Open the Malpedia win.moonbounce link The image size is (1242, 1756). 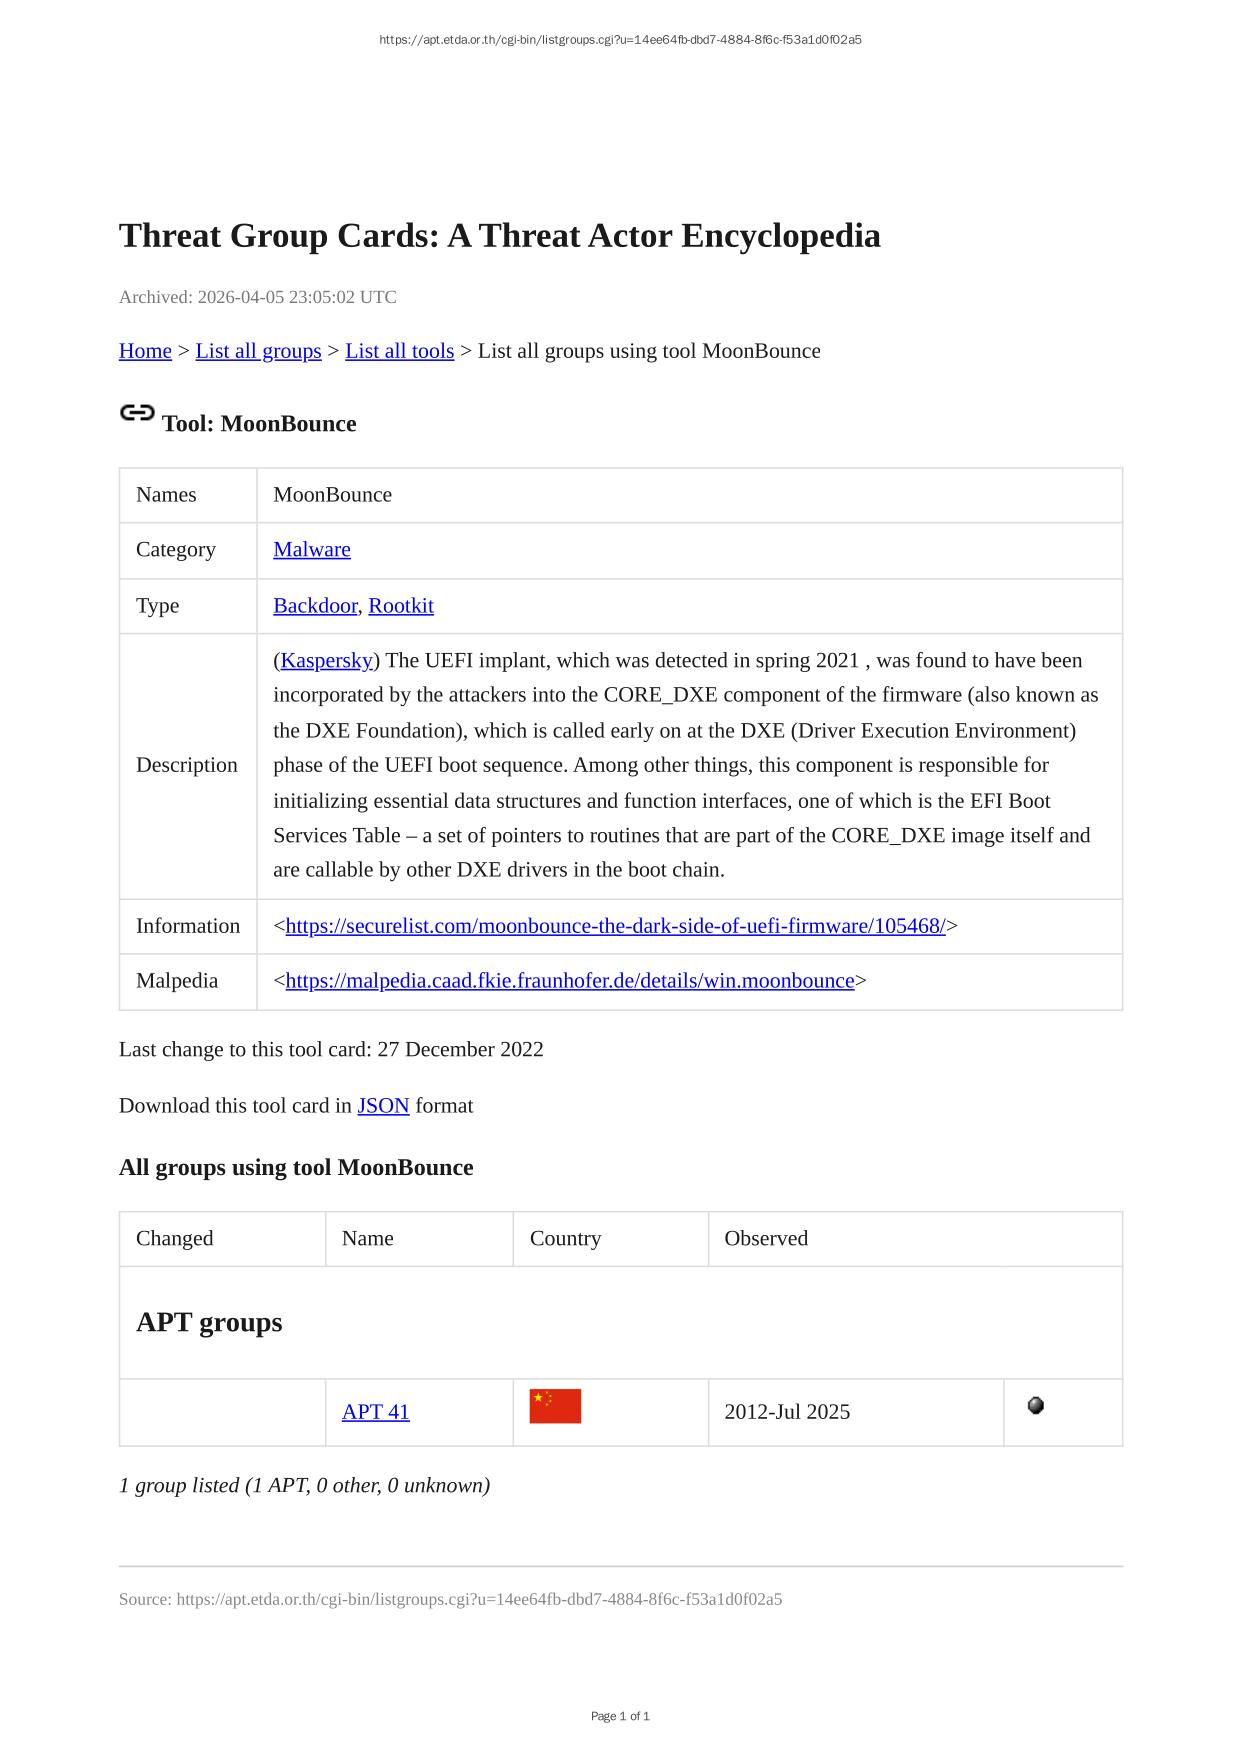570,980
